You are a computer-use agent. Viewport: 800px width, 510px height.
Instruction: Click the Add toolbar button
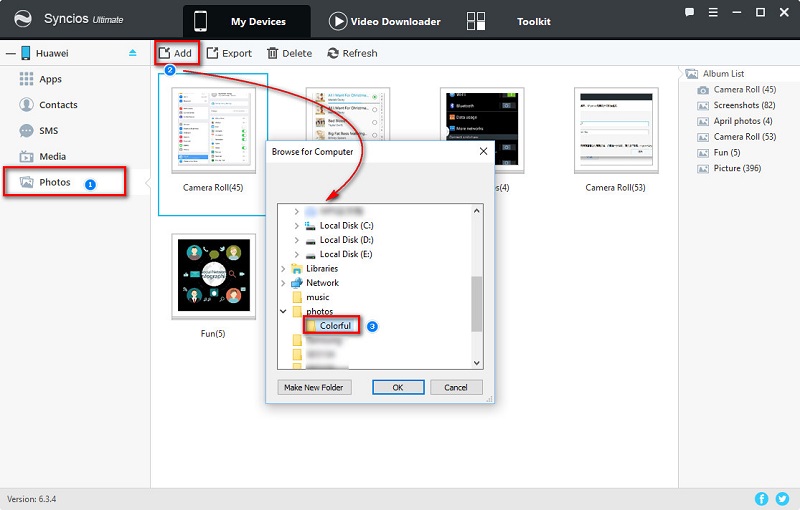point(176,53)
